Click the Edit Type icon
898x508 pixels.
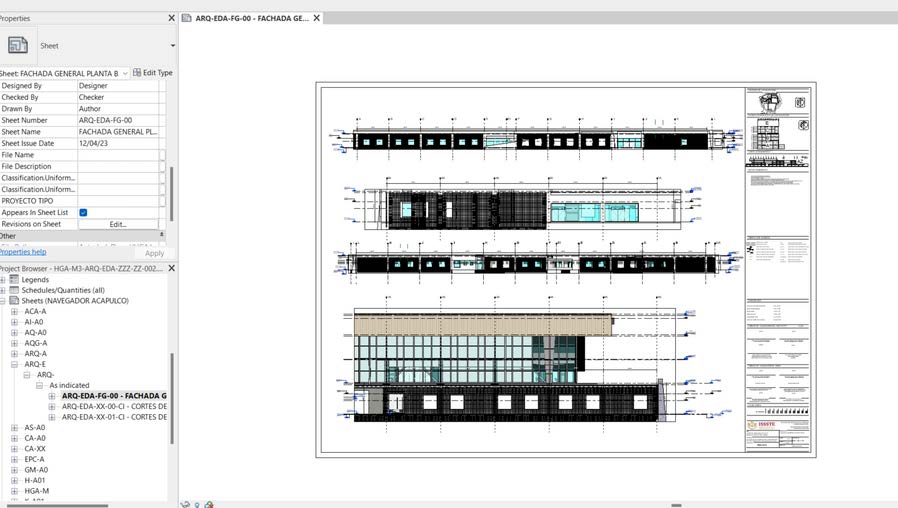pyautogui.click(x=137, y=73)
